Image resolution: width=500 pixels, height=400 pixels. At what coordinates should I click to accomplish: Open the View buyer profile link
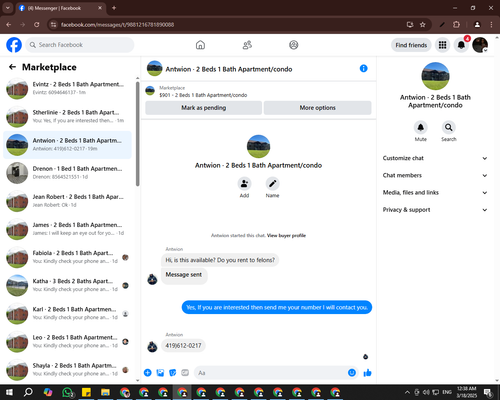[286, 235]
